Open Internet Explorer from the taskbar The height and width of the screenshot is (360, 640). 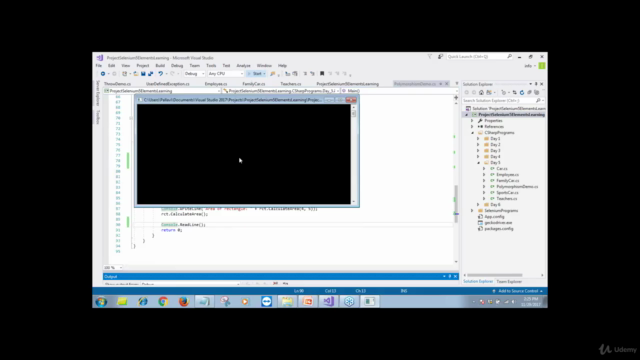[142, 302]
